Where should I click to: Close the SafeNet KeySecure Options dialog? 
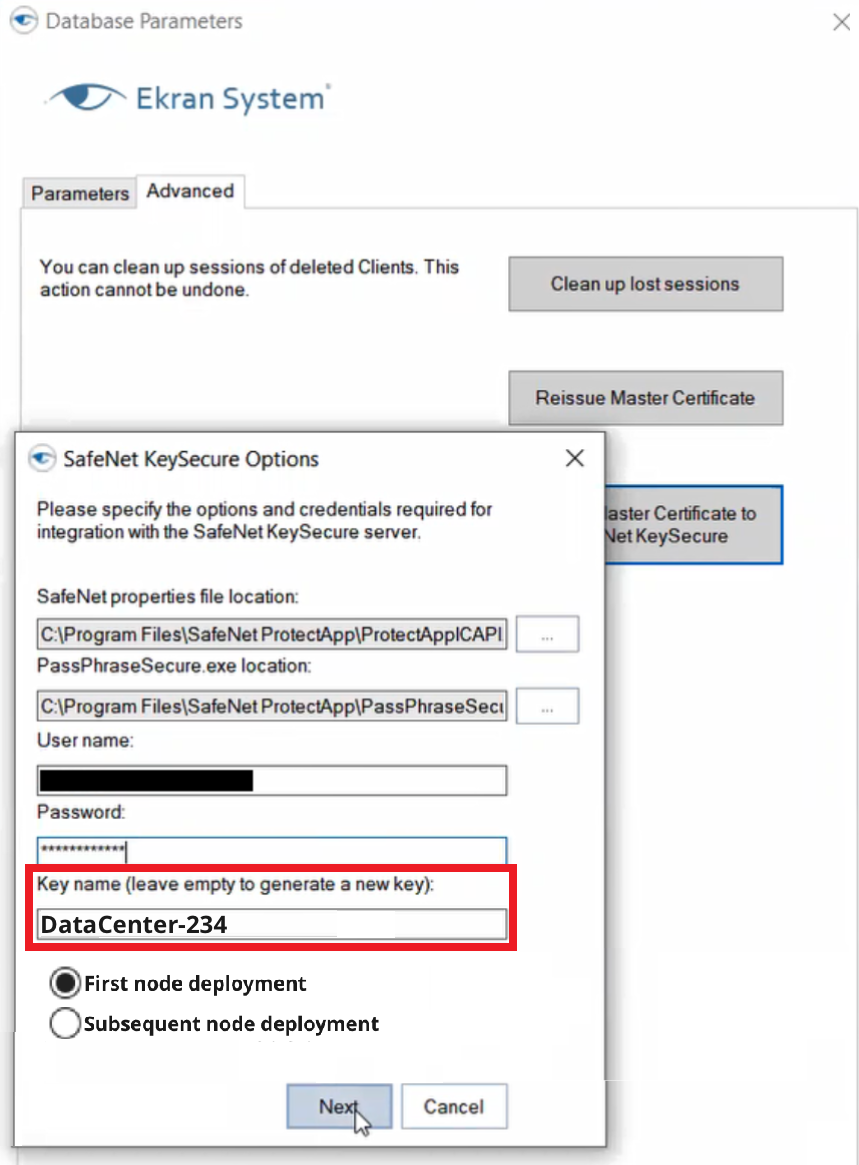pyautogui.click(x=575, y=459)
